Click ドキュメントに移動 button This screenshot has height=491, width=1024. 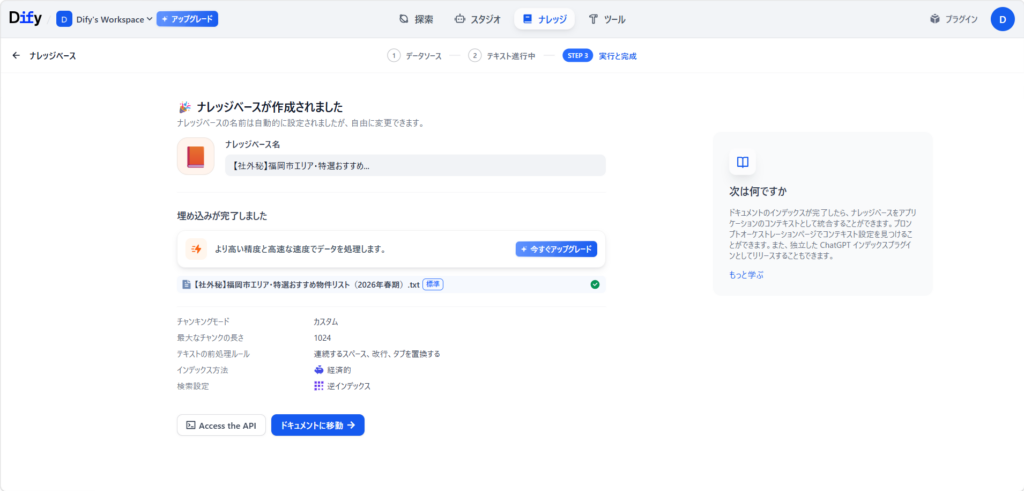(x=317, y=425)
